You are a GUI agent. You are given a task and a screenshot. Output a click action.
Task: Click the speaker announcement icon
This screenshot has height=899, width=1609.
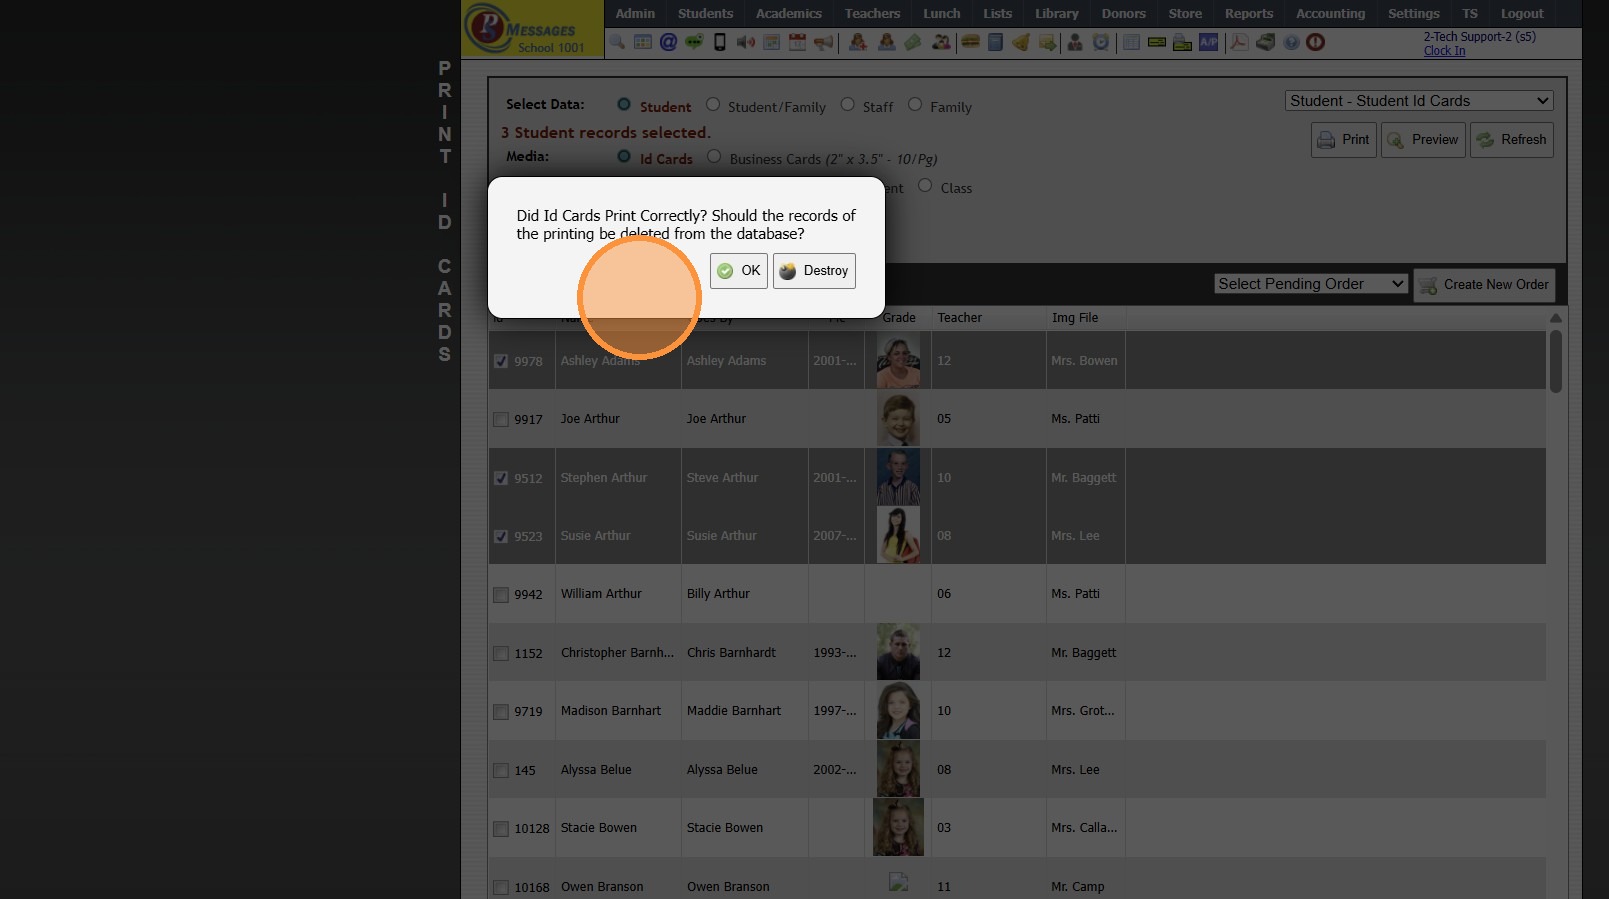(x=746, y=42)
